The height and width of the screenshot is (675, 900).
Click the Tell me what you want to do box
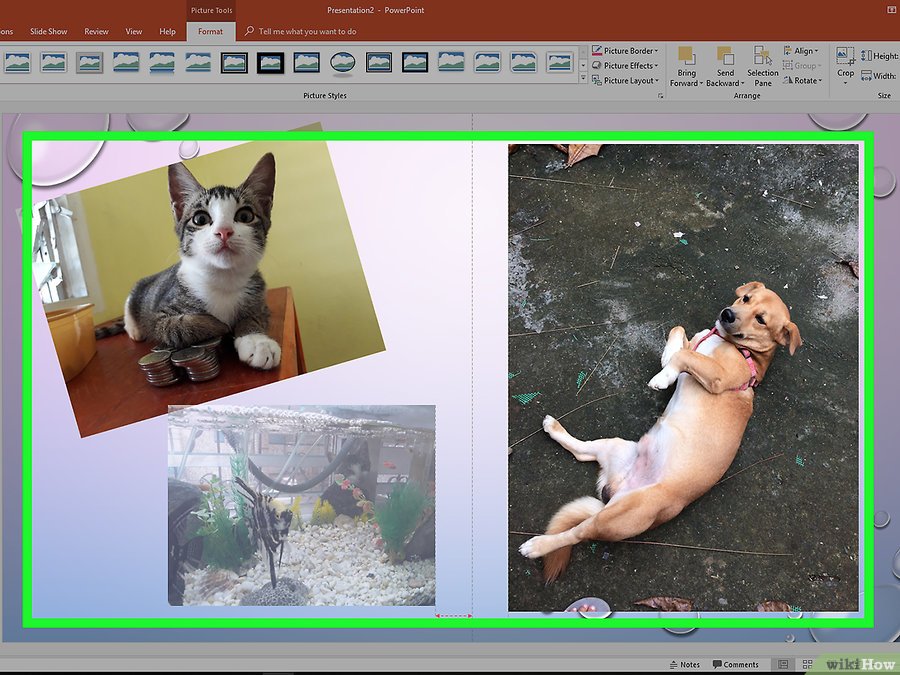click(307, 32)
